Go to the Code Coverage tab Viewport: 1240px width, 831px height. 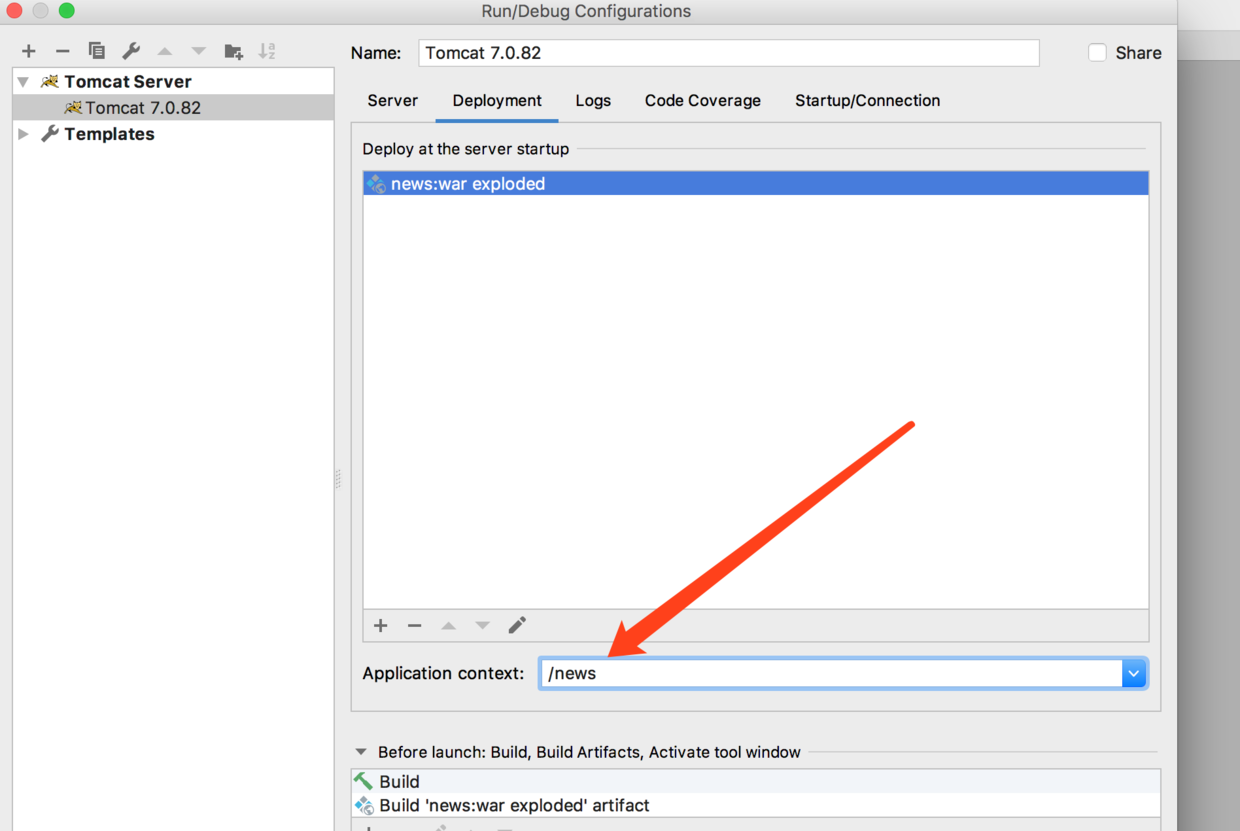703,100
